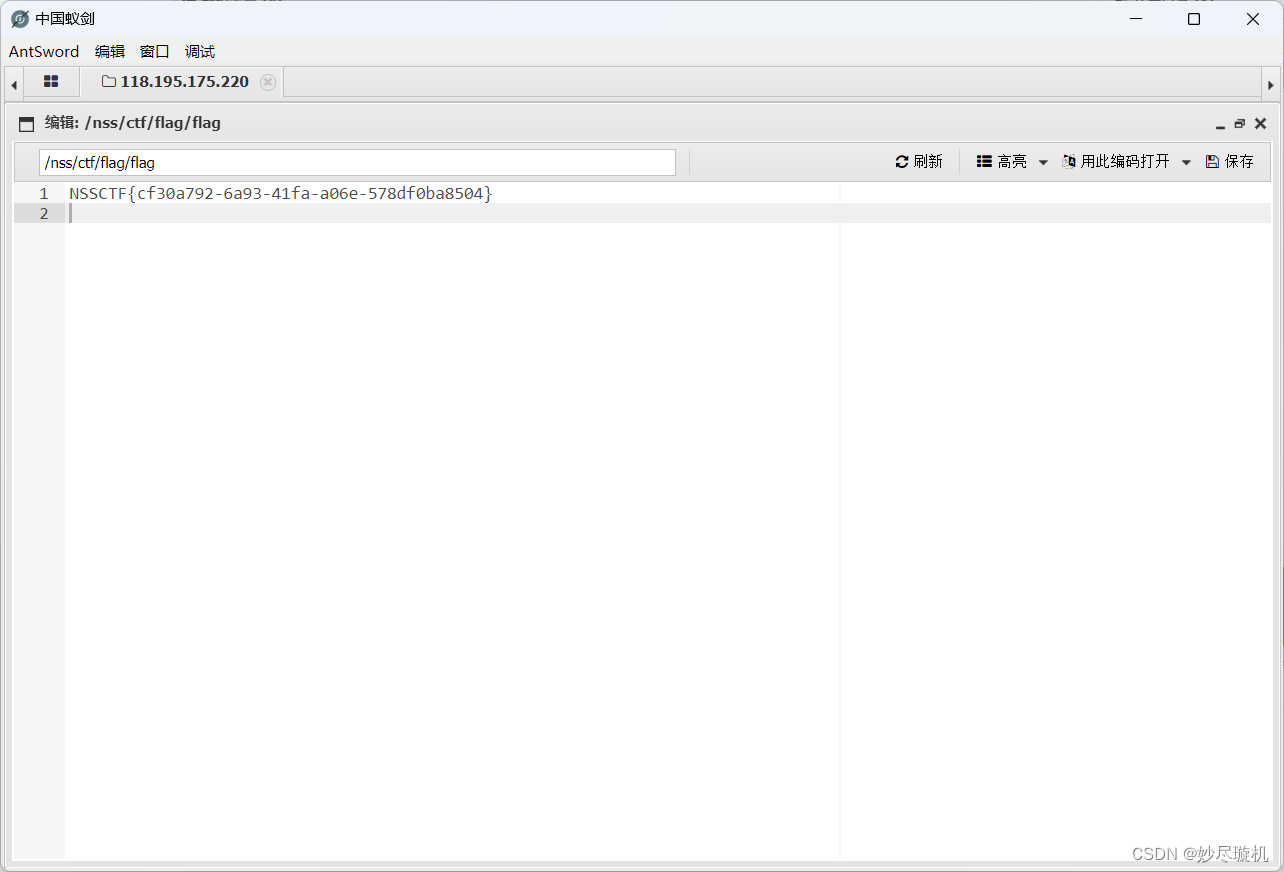Viewport: 1284px width, 872px height.
Task: Open the AntSword menu
Action: pos(44,52)
